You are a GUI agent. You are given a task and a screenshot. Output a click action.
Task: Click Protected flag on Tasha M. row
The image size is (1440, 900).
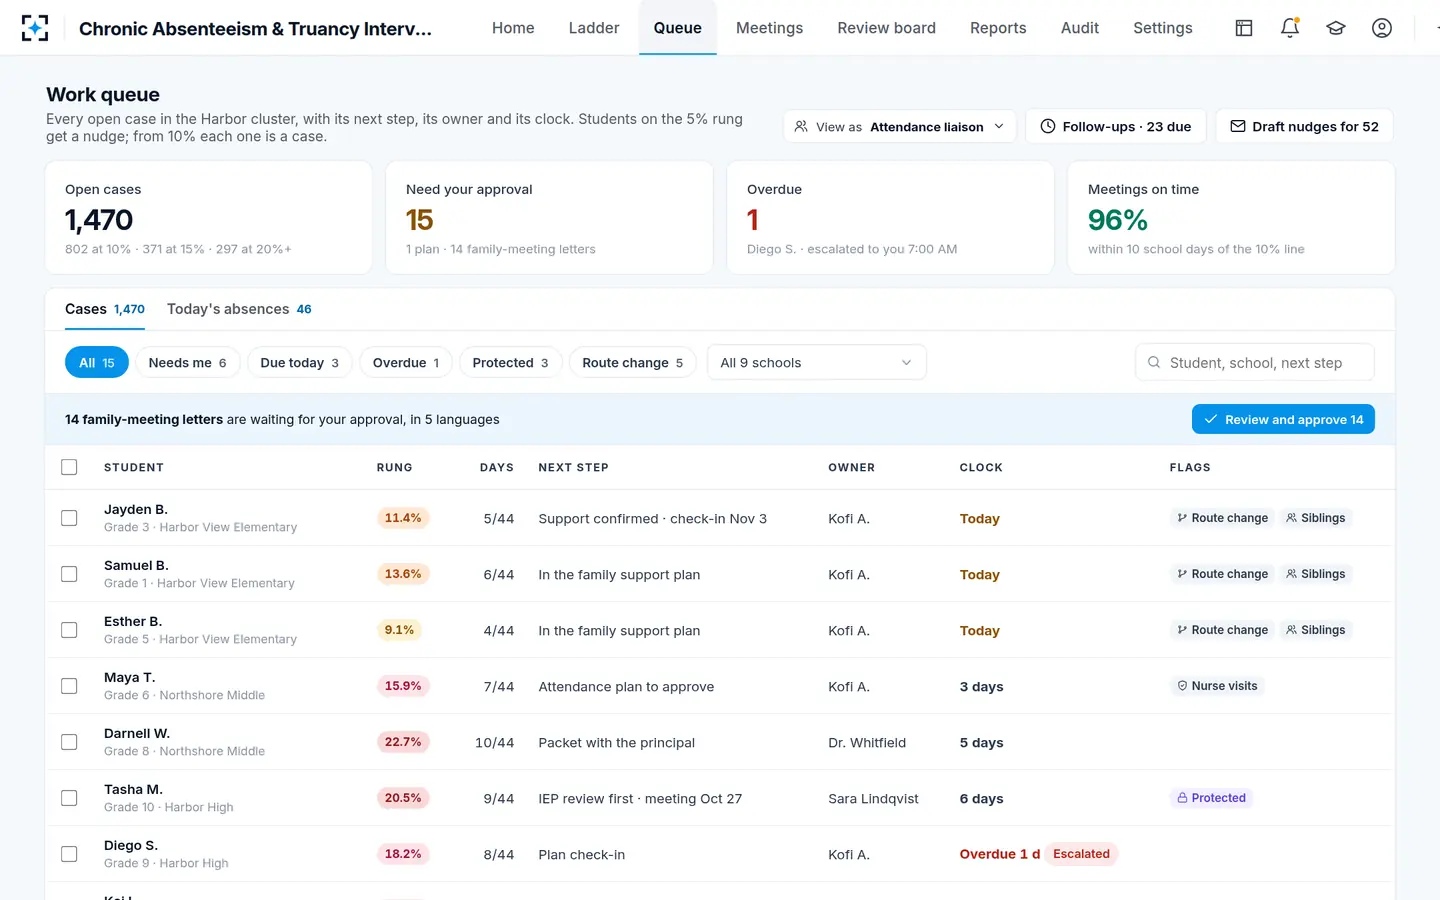click(x=1212, y=798)
